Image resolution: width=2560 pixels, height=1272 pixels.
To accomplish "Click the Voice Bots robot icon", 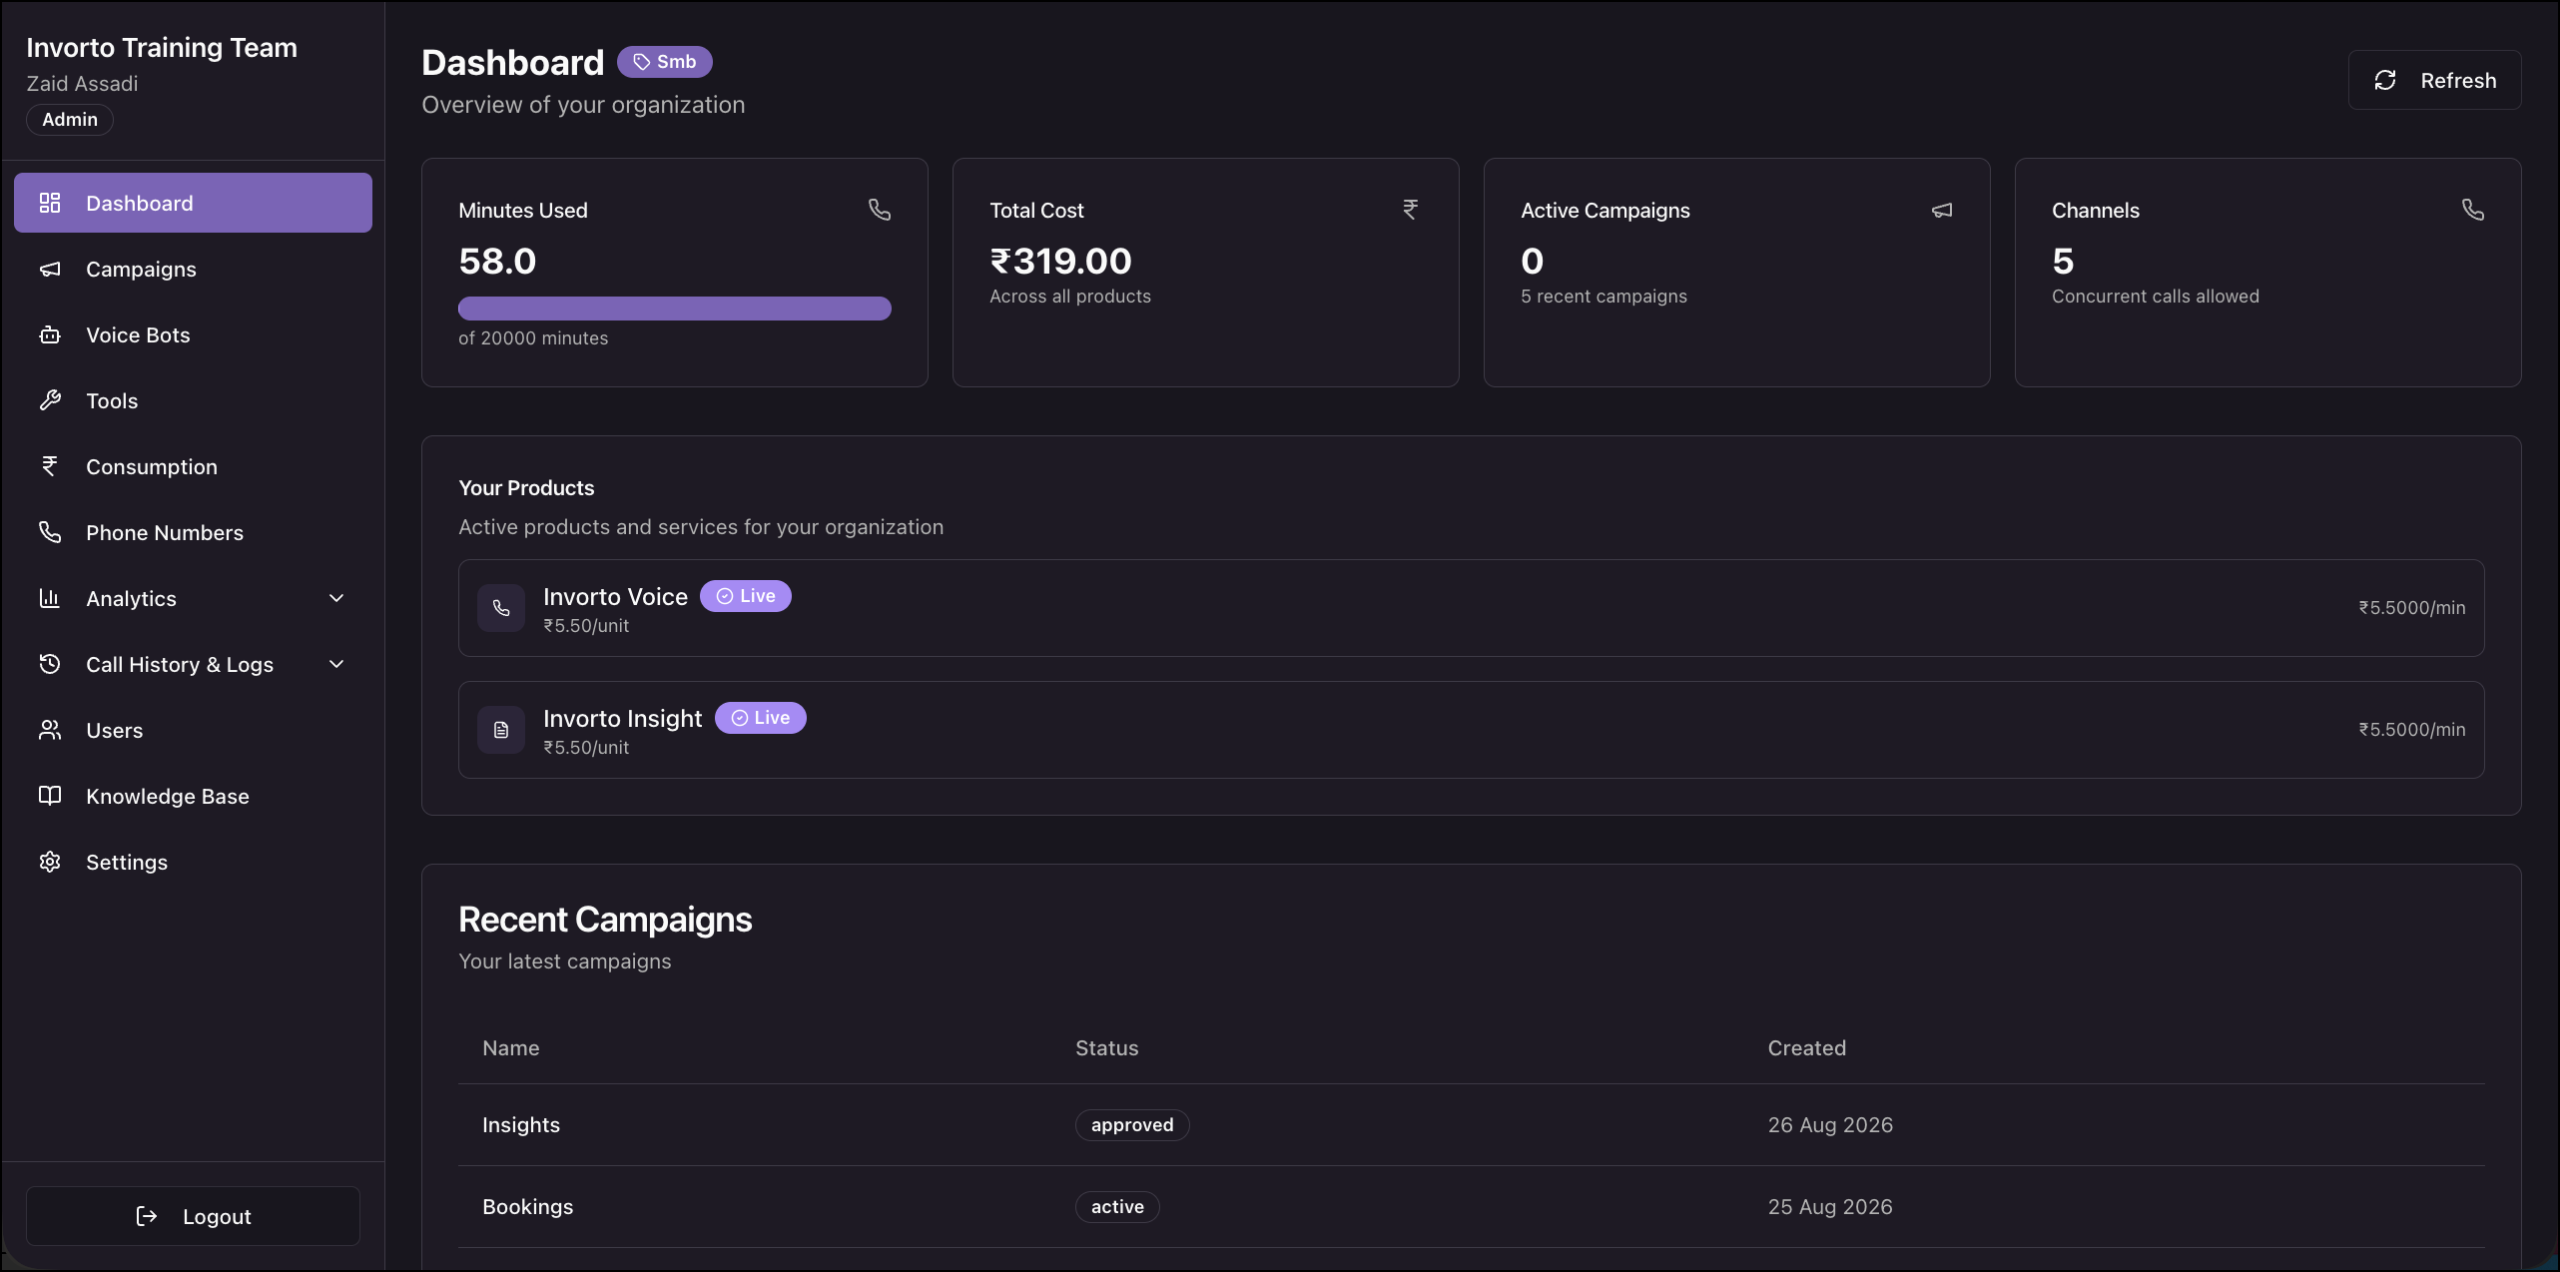I will point(50,335).
